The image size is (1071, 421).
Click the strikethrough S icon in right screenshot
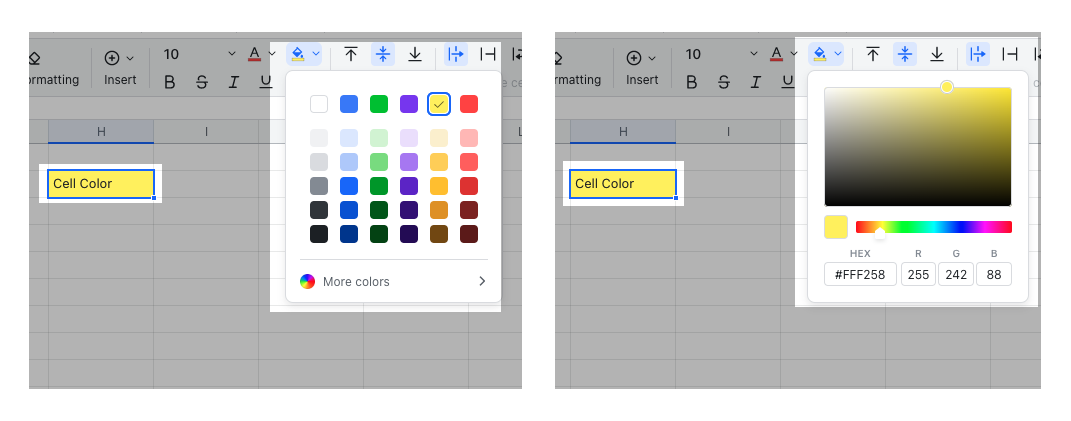724,82
